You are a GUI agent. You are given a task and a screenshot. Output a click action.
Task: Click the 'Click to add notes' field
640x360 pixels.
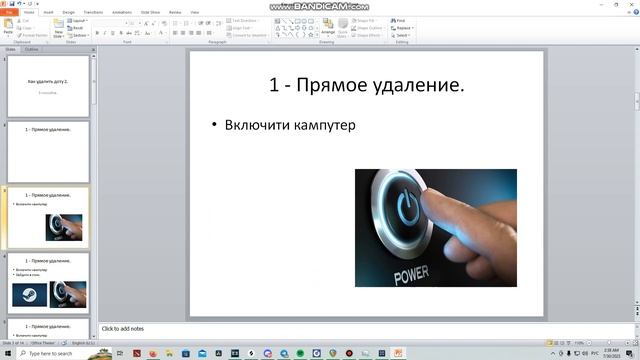click(367, 330)
